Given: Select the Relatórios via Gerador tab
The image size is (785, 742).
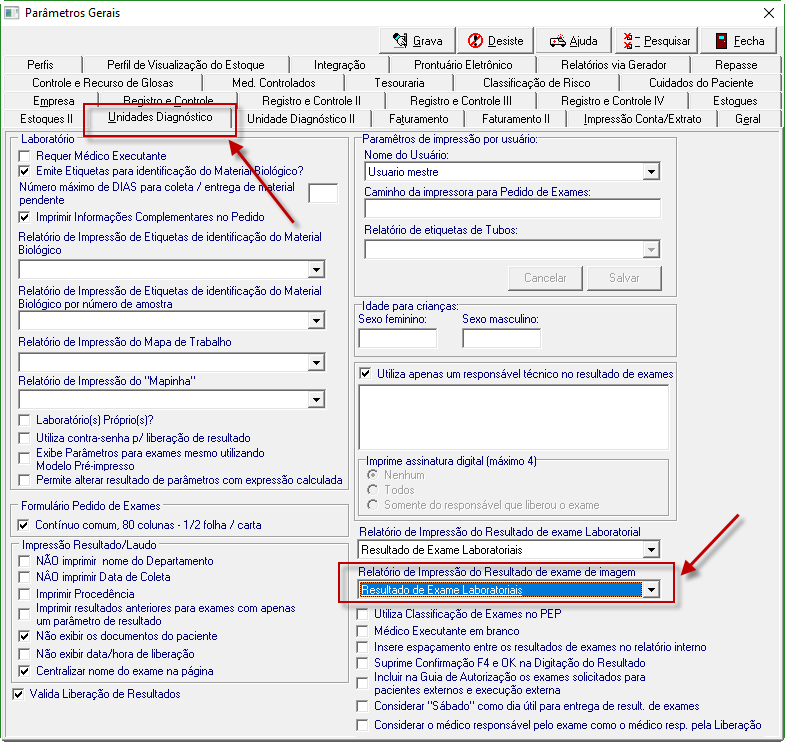Looking at the screenshot, I should click(x=613, y=65).
